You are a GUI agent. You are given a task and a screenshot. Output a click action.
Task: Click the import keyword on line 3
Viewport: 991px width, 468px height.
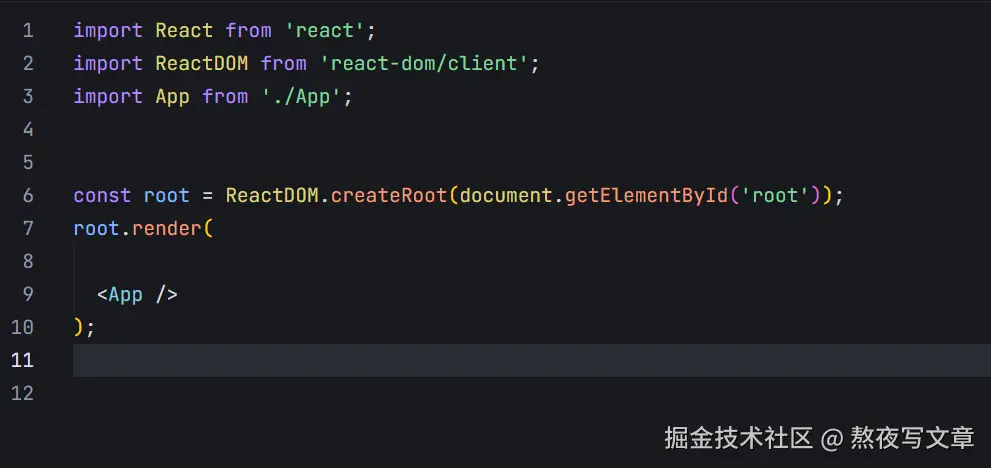pos(108,97)
